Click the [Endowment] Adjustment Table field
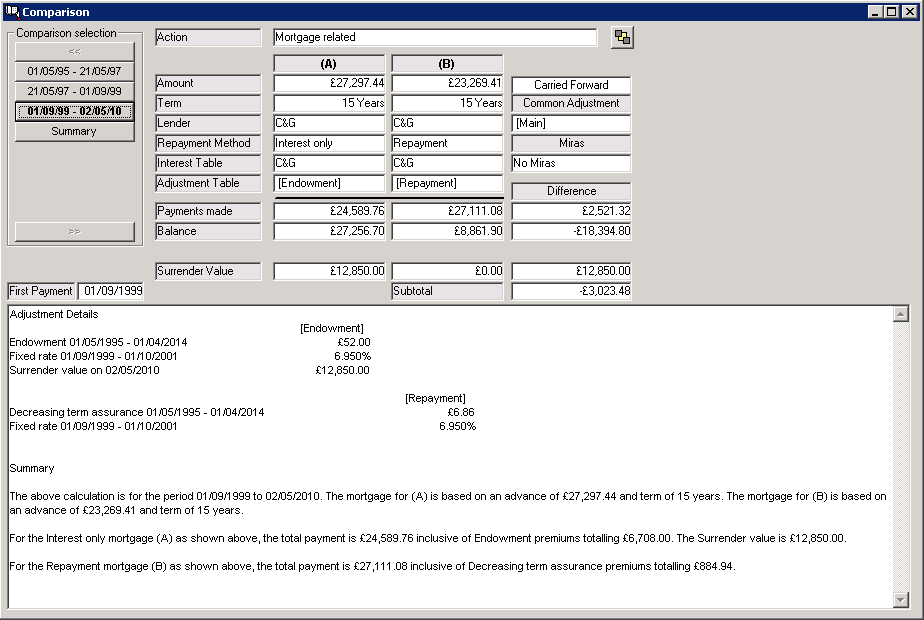The height and width of the screenshot is (620, 924). [x=329, y=183]
